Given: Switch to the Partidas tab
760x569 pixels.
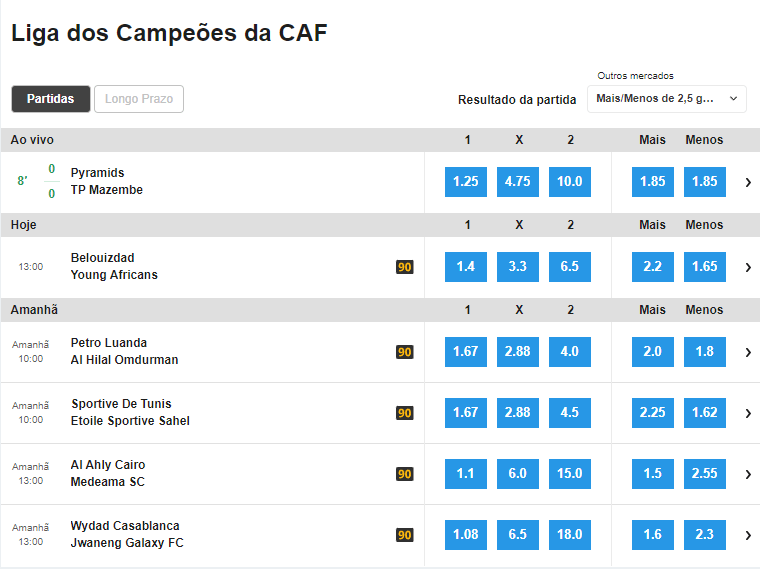Looking at the screenshot, I should click(x=51, y=99).
